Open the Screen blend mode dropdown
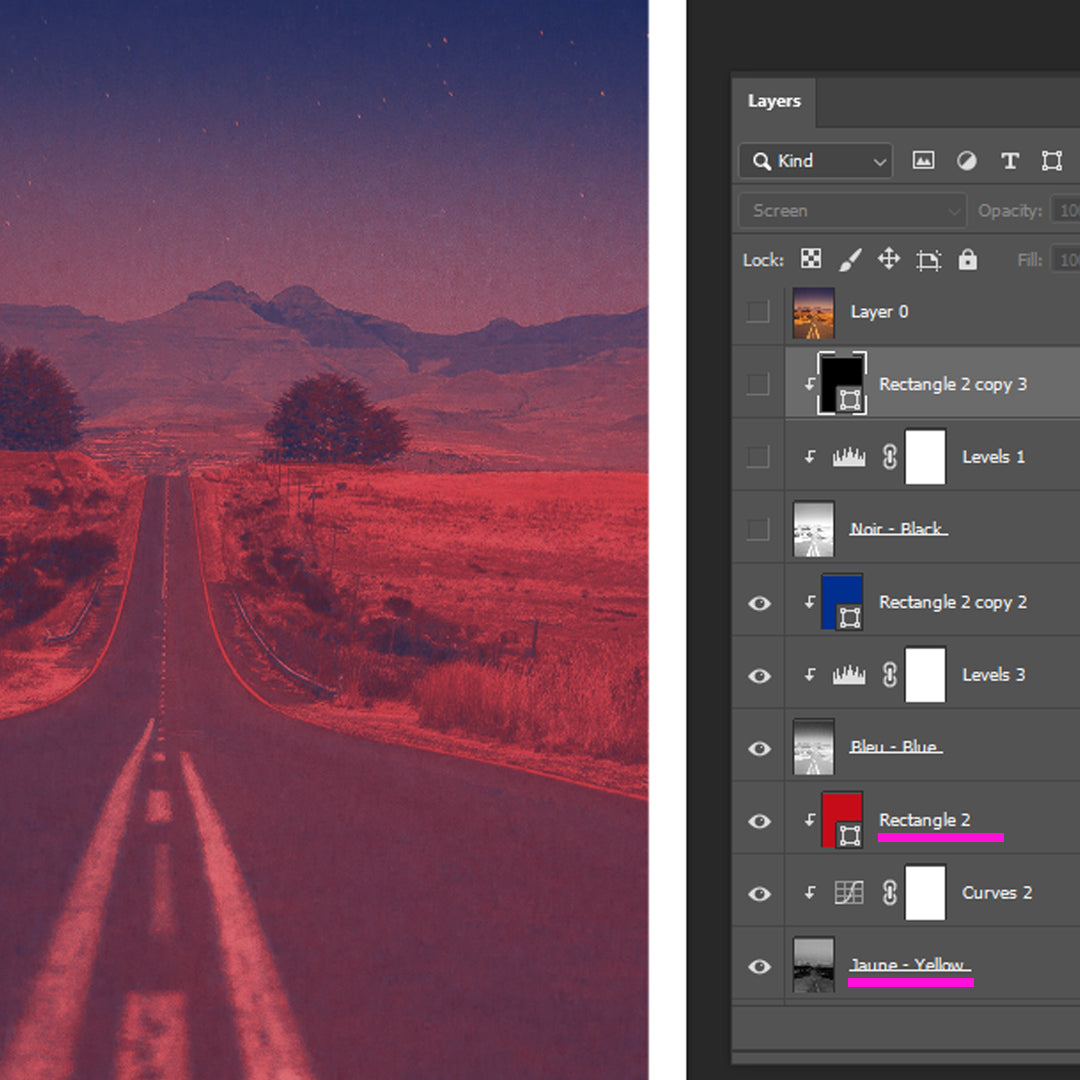1080x1080 pixels. point(852,211)
